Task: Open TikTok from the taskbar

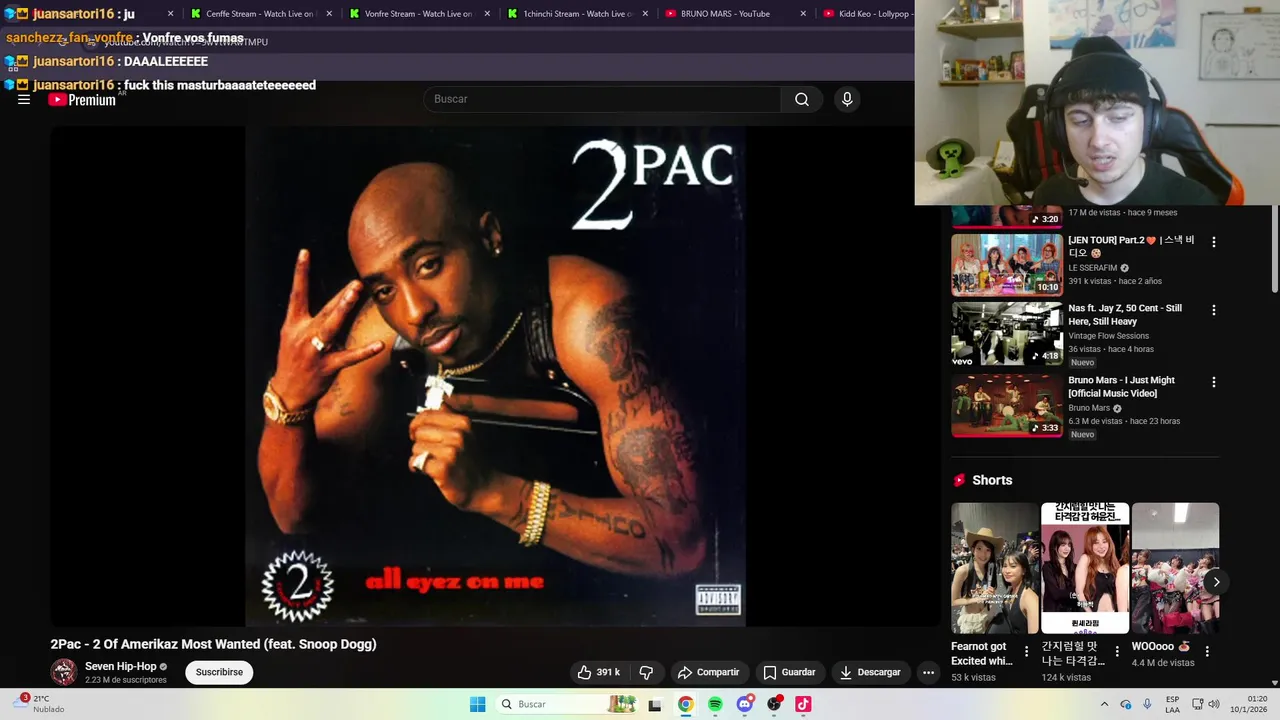Action: (803, 704)
